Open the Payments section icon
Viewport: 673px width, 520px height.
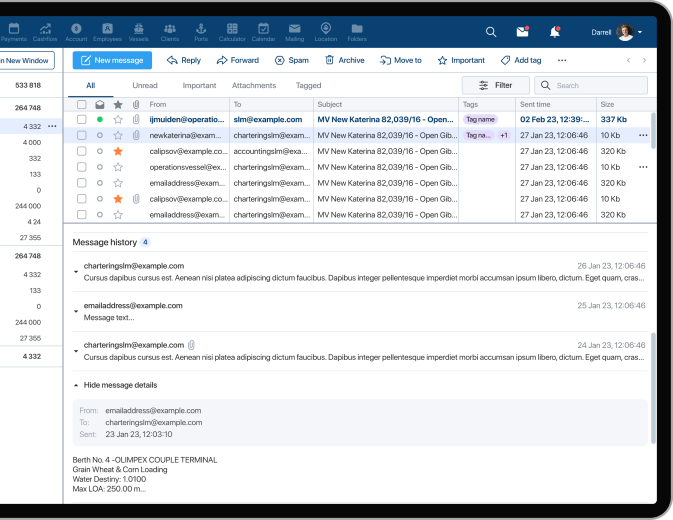pyautogui.click(x=14, y=29)
